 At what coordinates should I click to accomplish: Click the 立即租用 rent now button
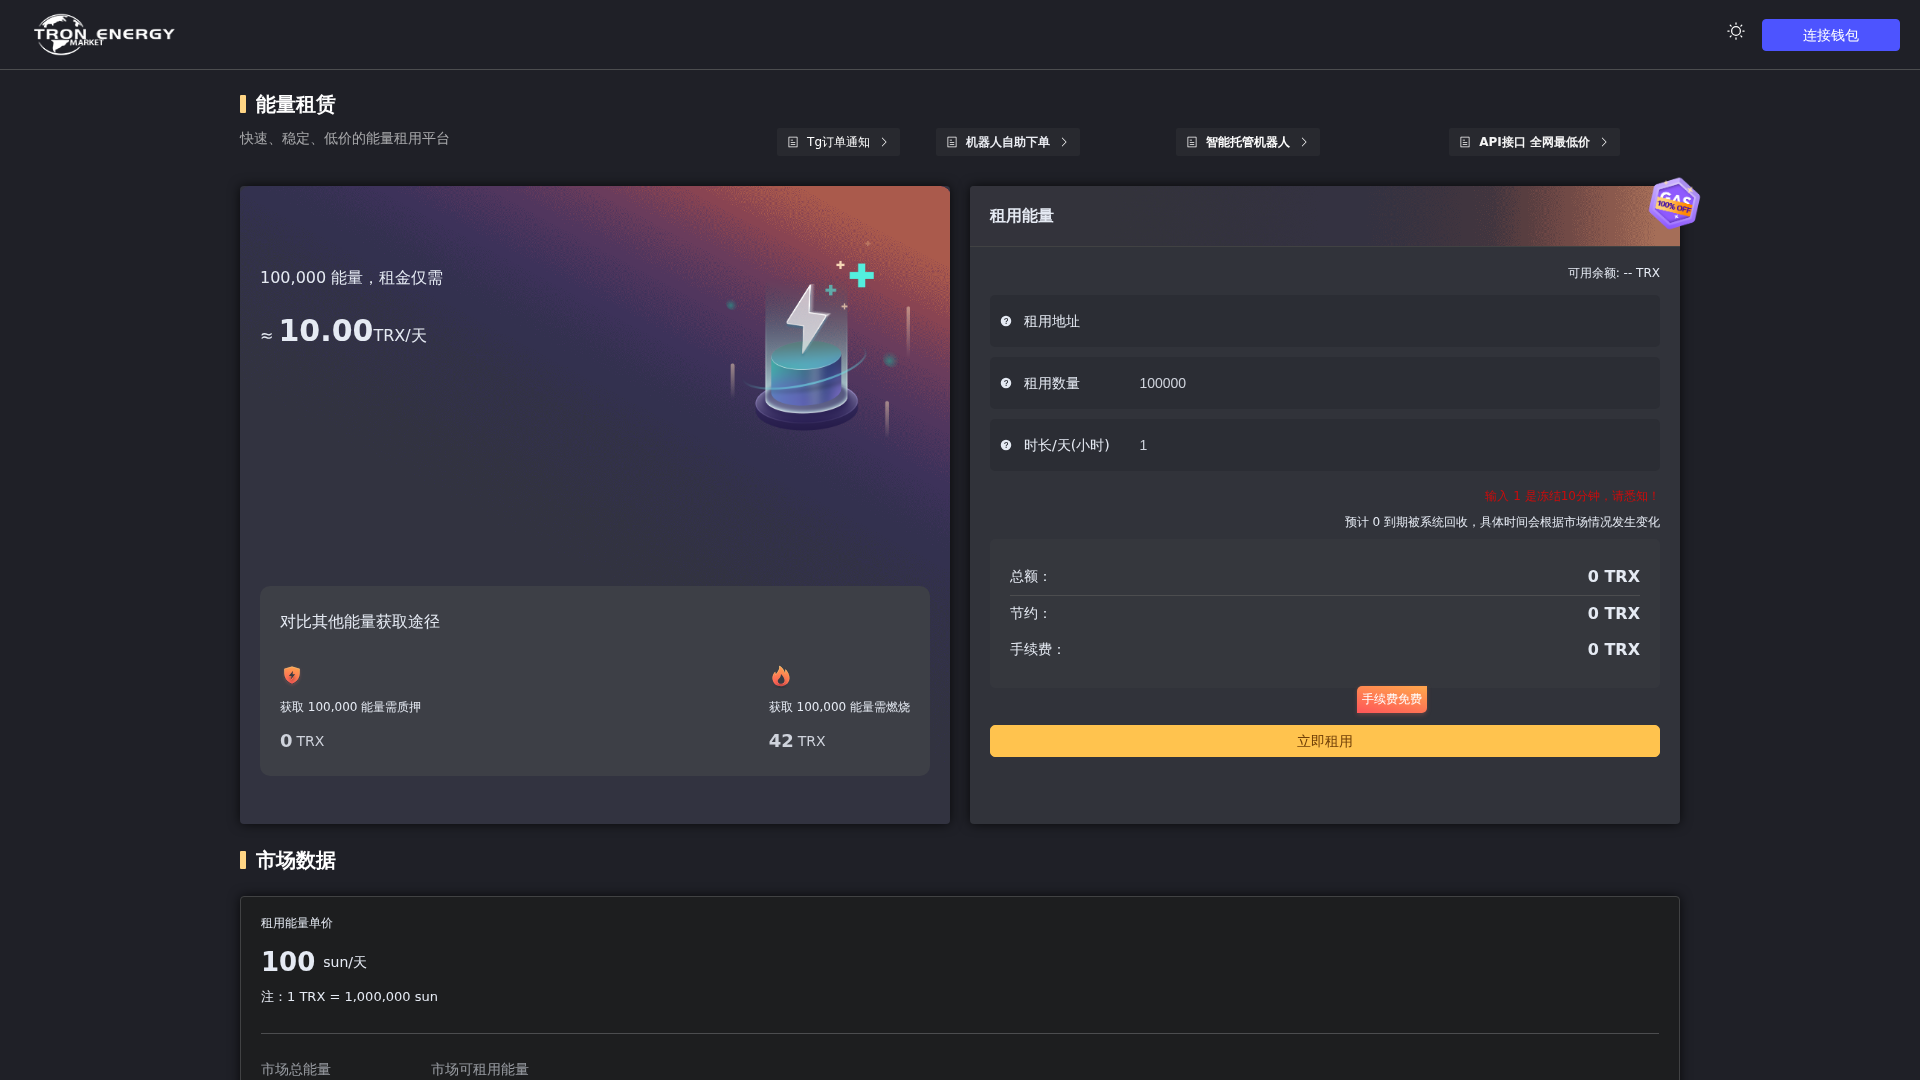1325,741
